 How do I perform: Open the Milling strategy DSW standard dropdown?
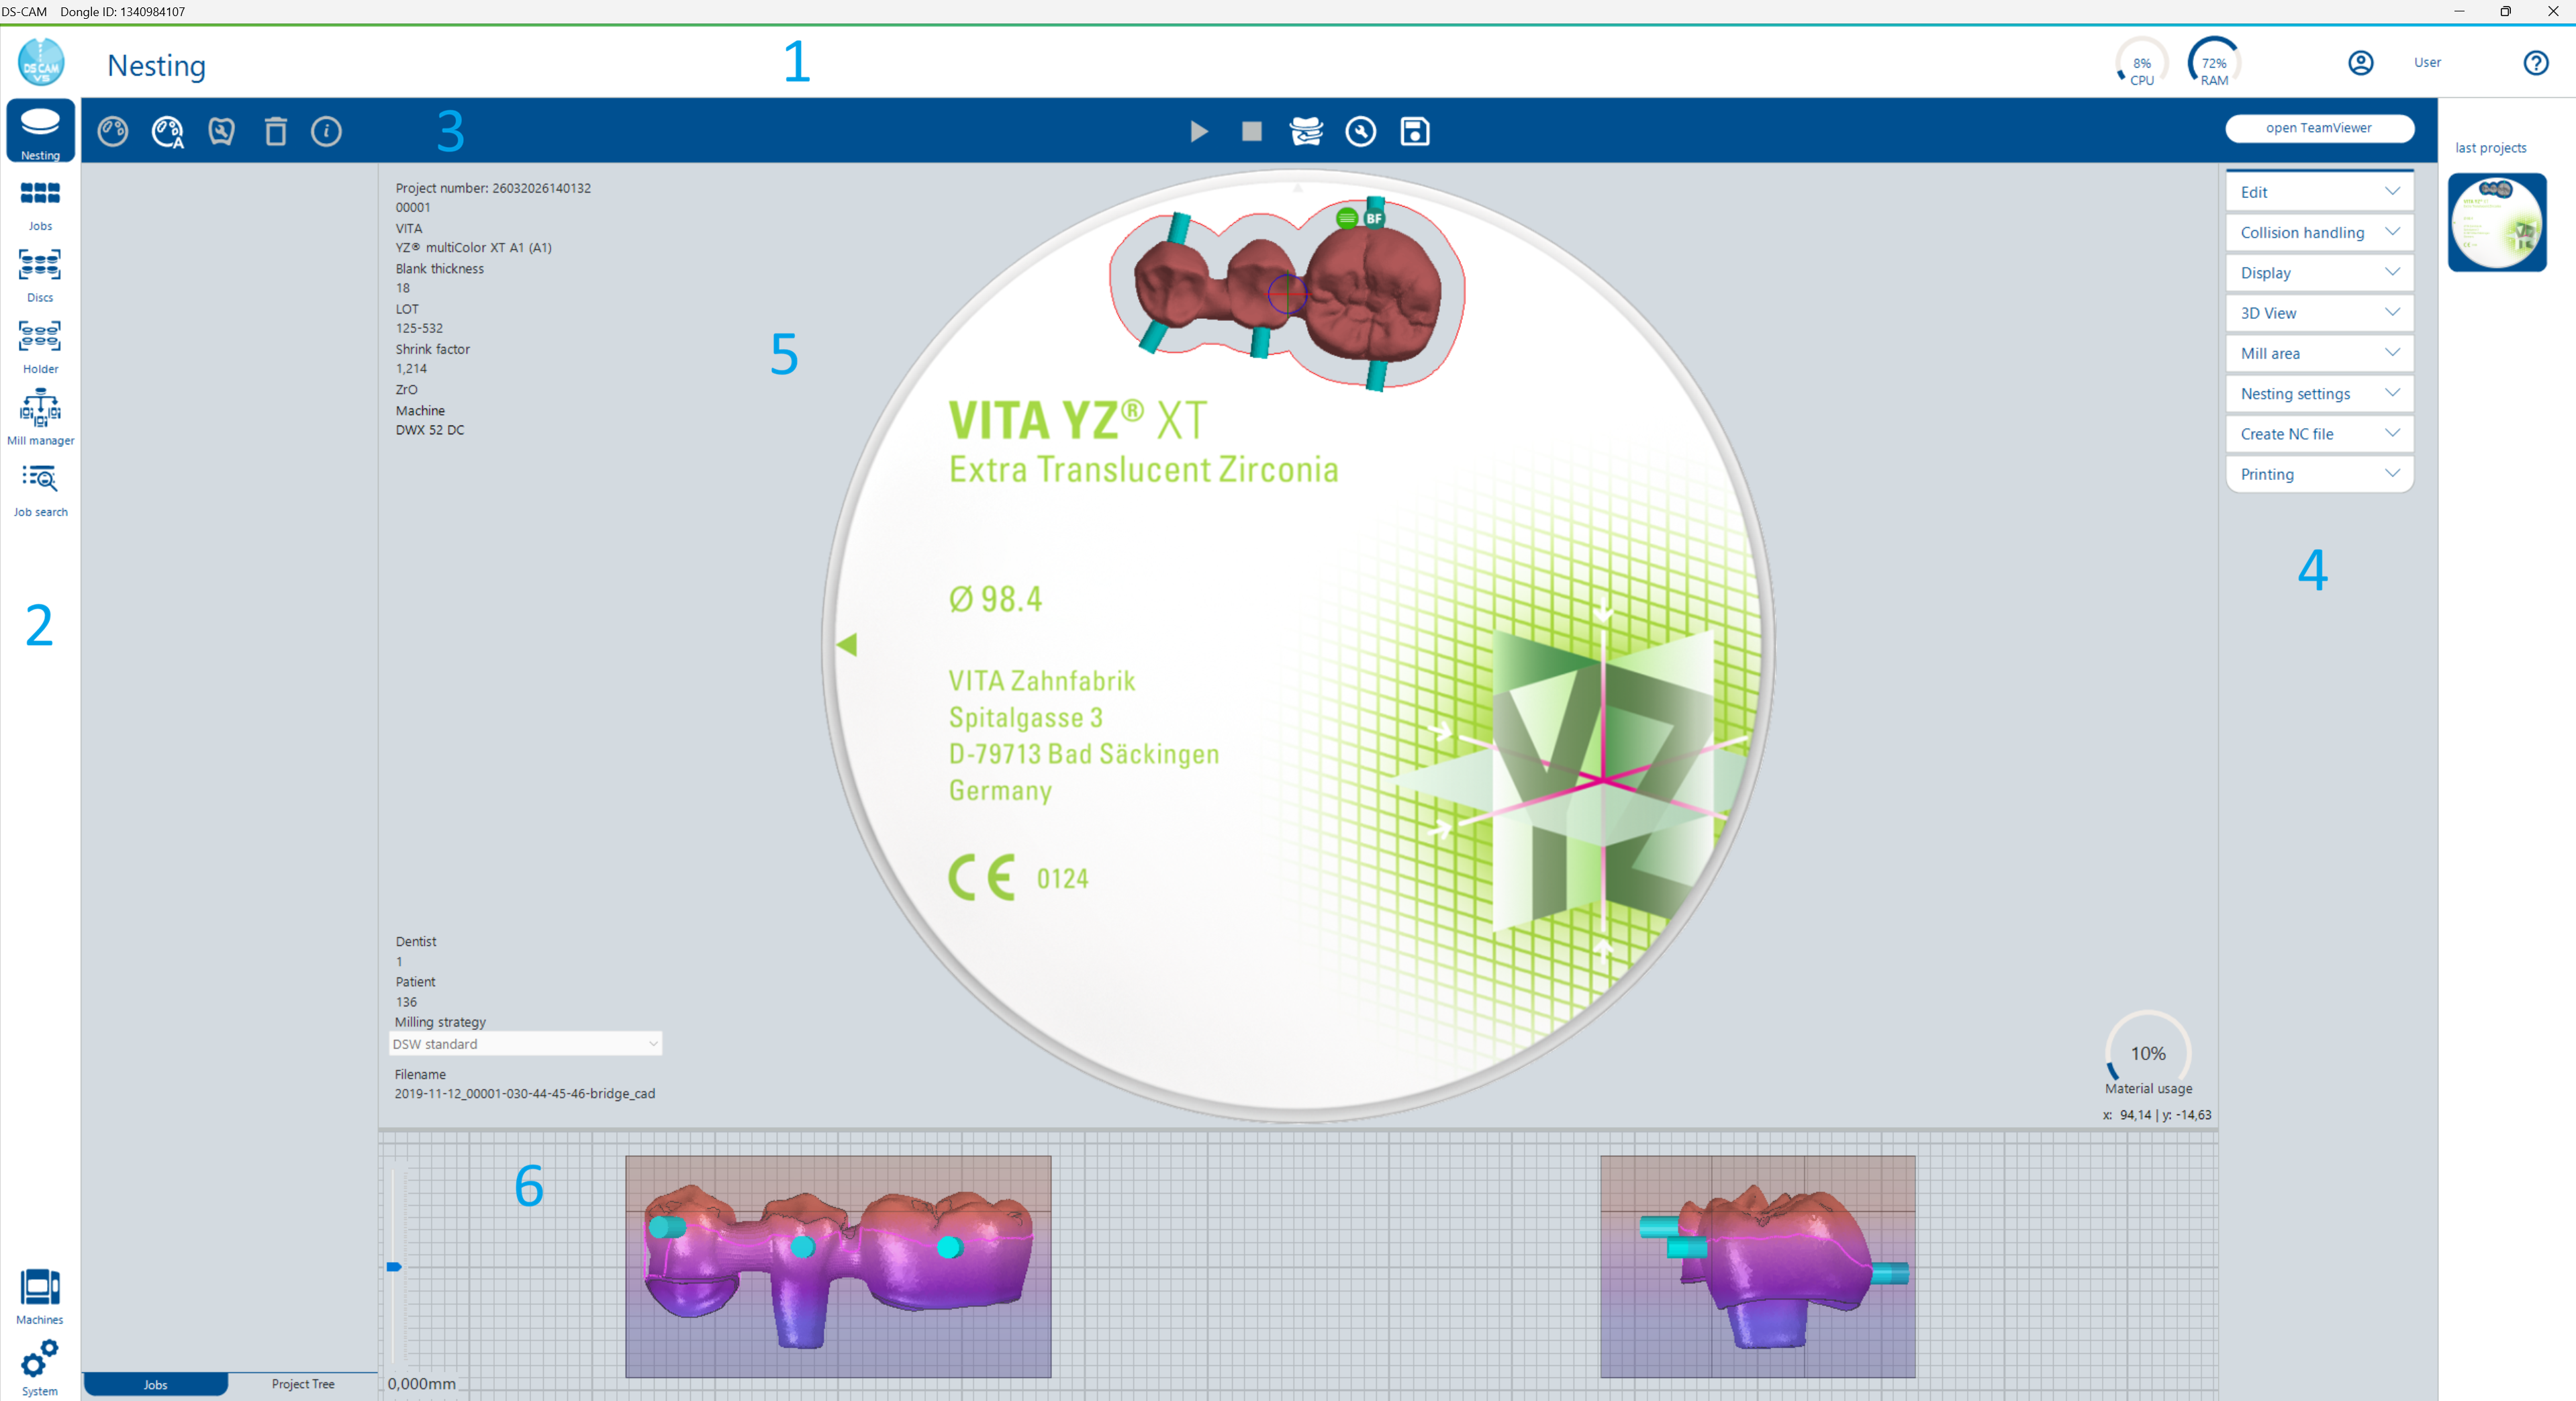click(x=525, y=1043)
